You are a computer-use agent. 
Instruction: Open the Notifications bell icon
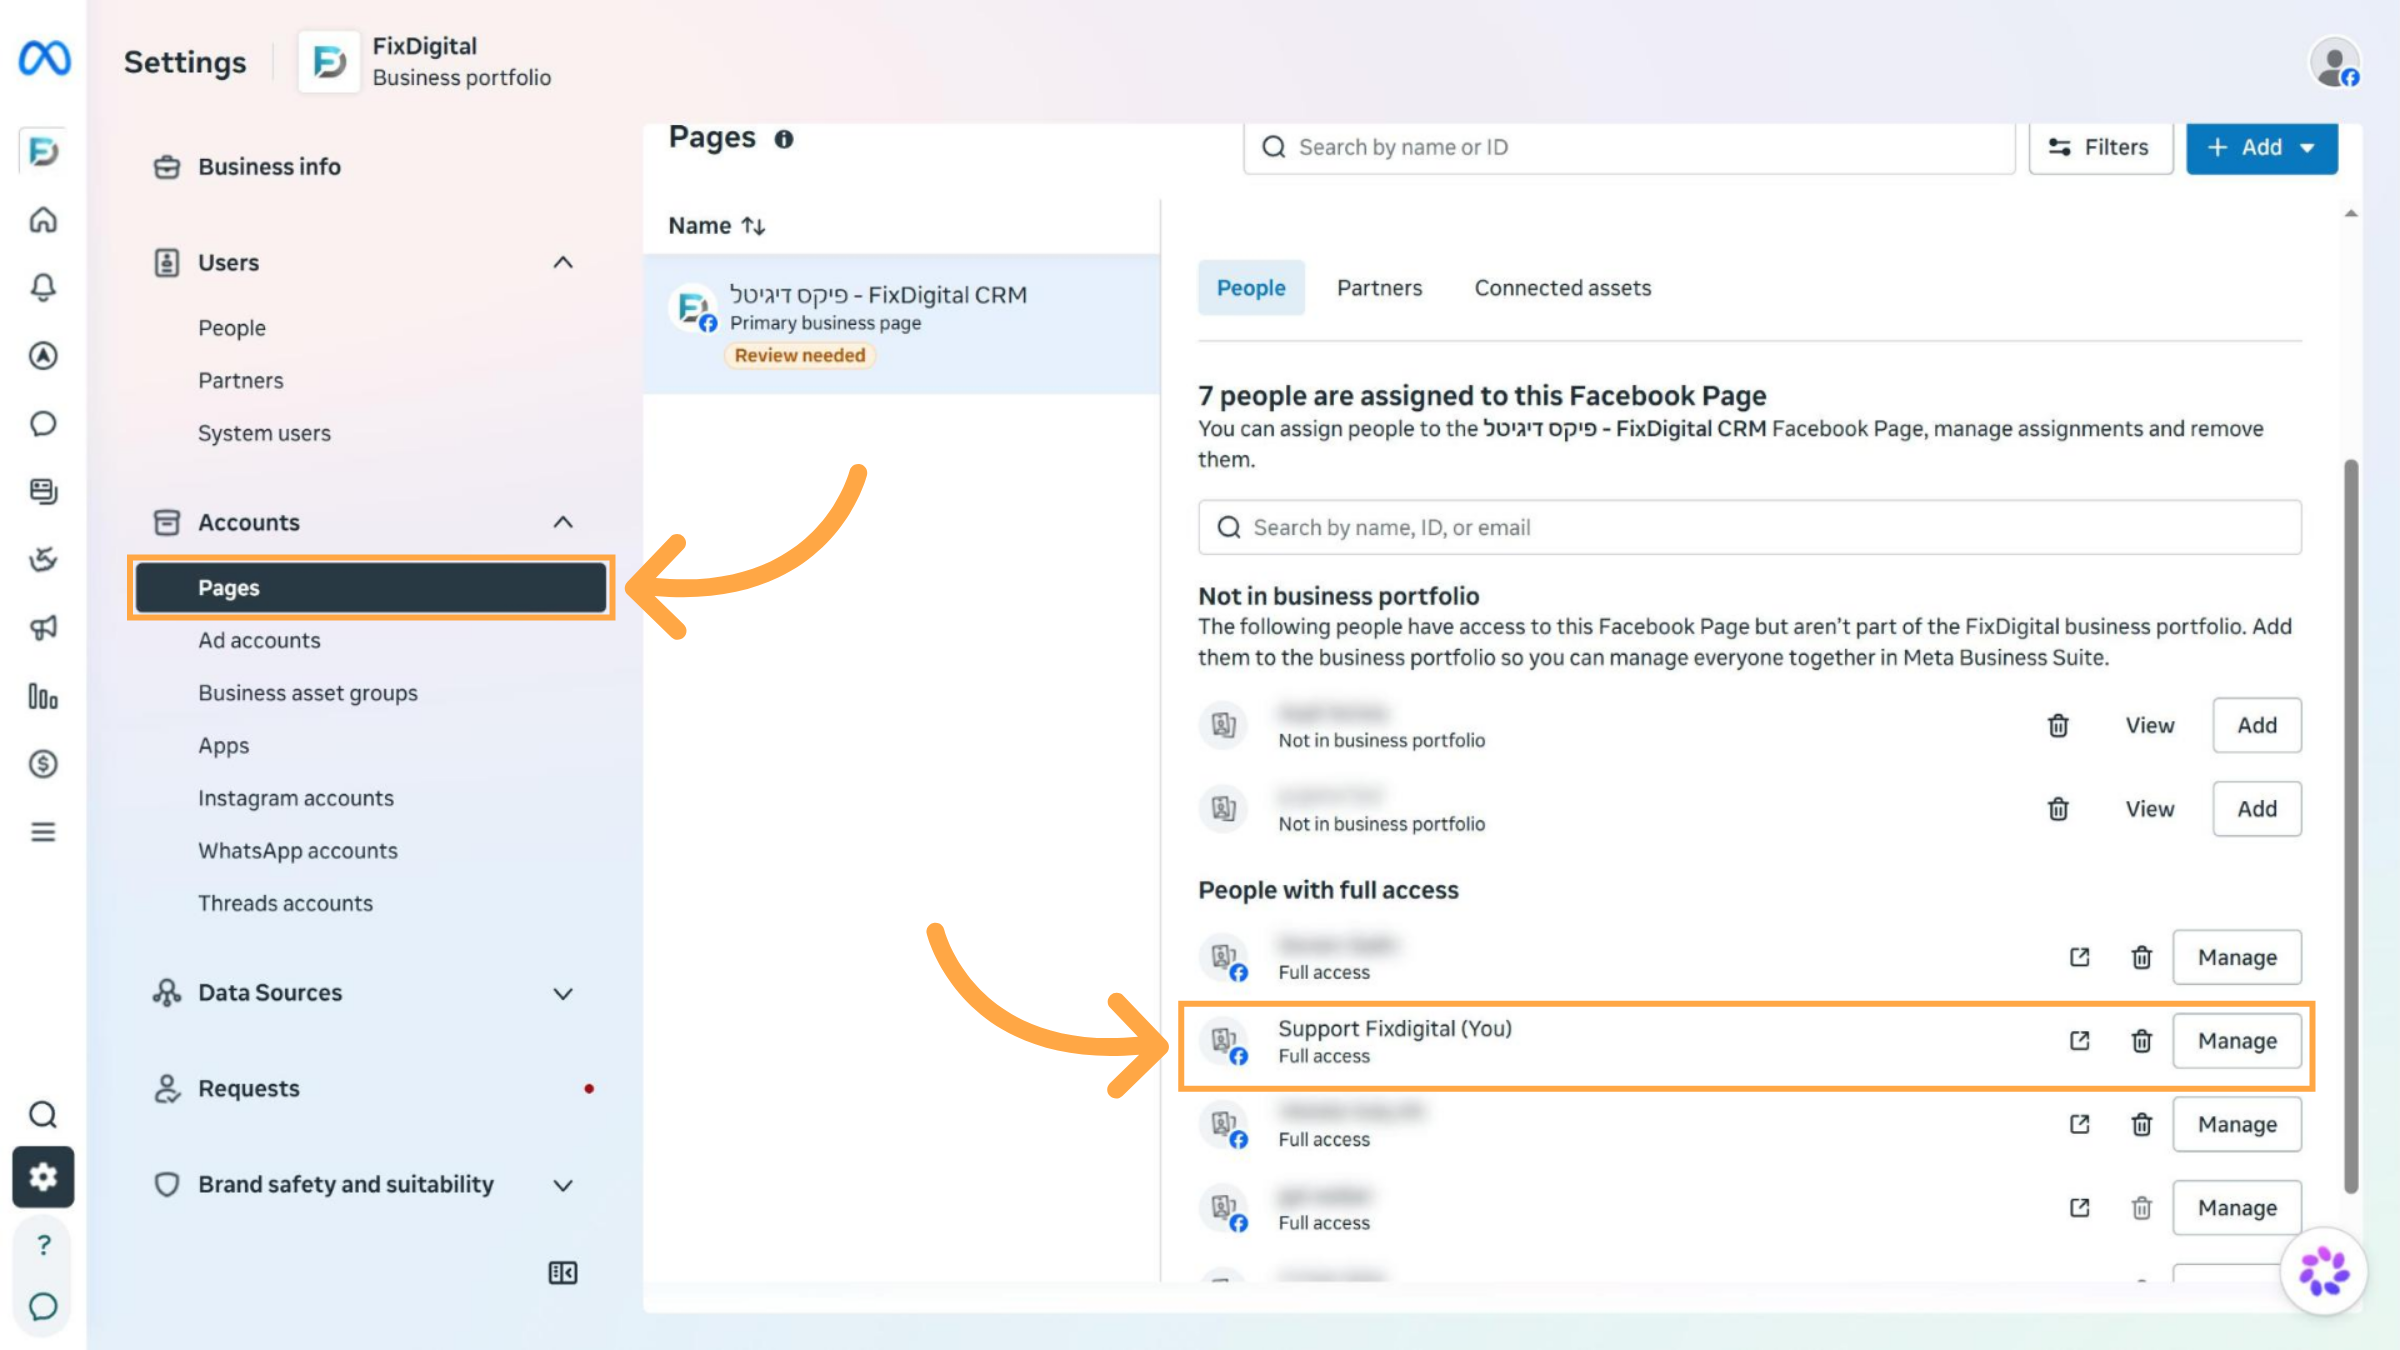pos(43,288)
